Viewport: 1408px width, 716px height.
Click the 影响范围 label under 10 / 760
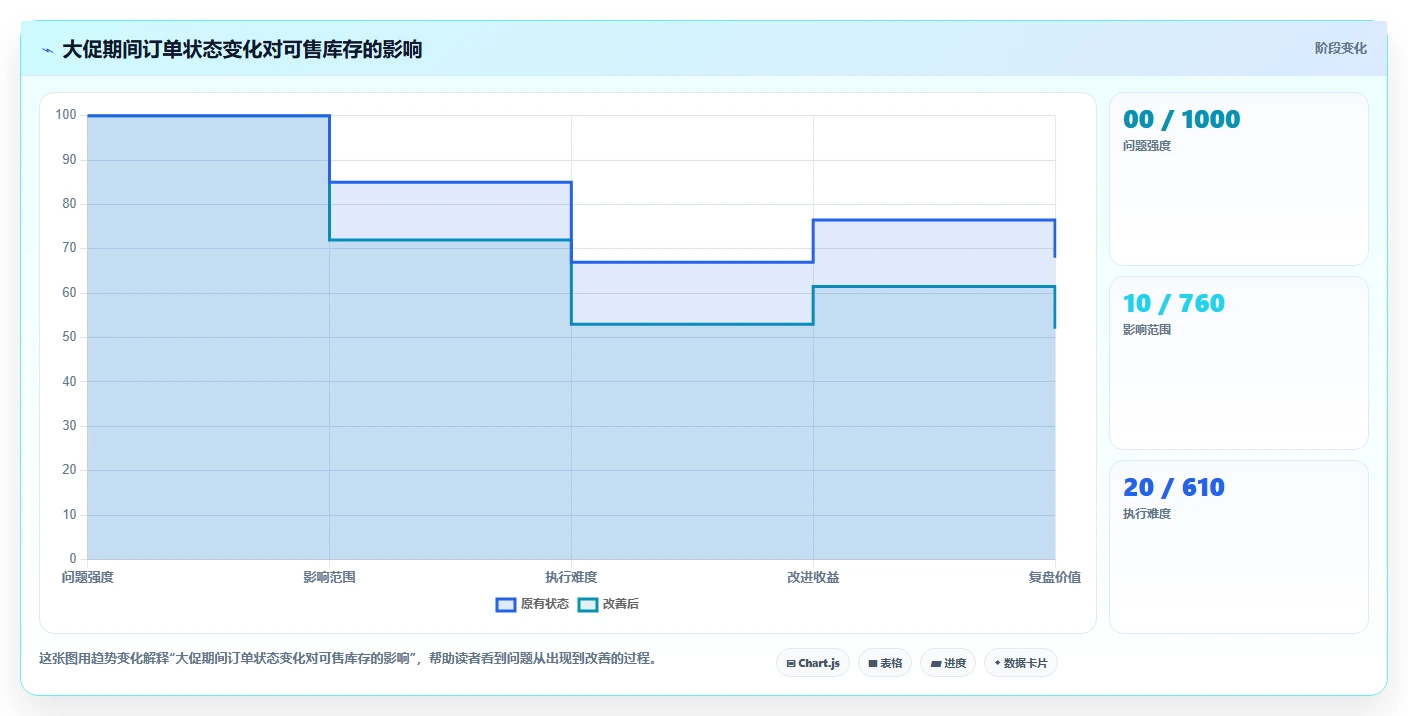tap(1147, 330)
